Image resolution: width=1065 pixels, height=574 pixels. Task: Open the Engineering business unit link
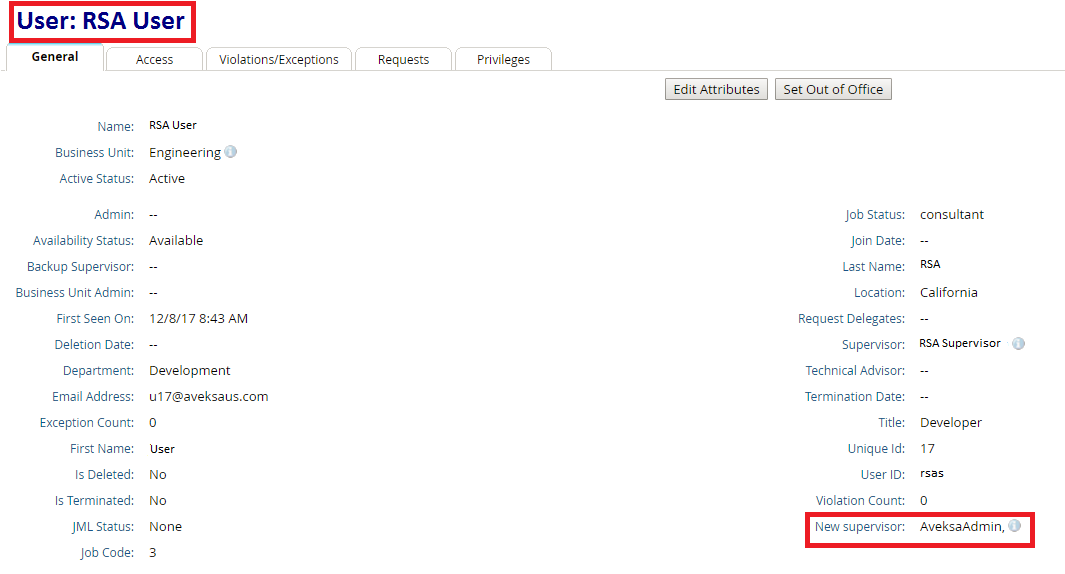click(x=184, y=153)
